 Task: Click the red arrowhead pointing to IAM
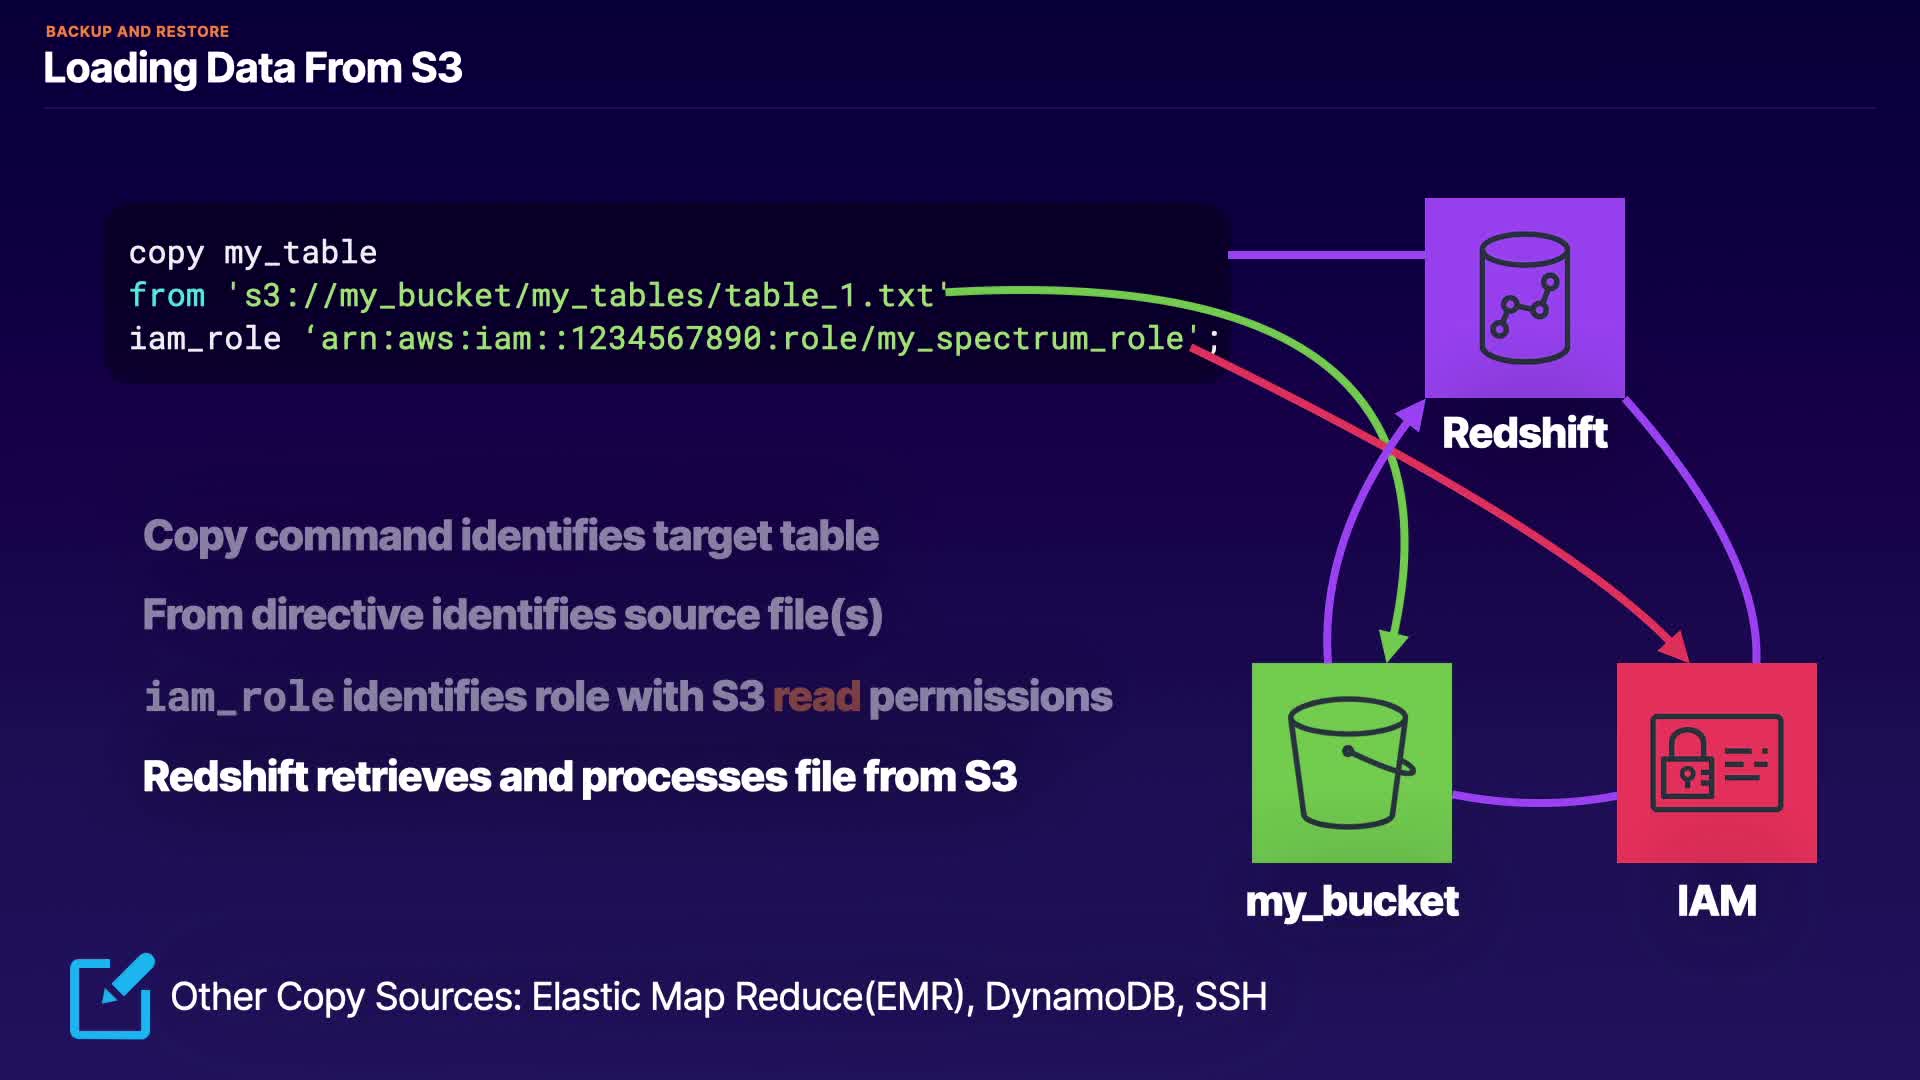pos(1675,646)
